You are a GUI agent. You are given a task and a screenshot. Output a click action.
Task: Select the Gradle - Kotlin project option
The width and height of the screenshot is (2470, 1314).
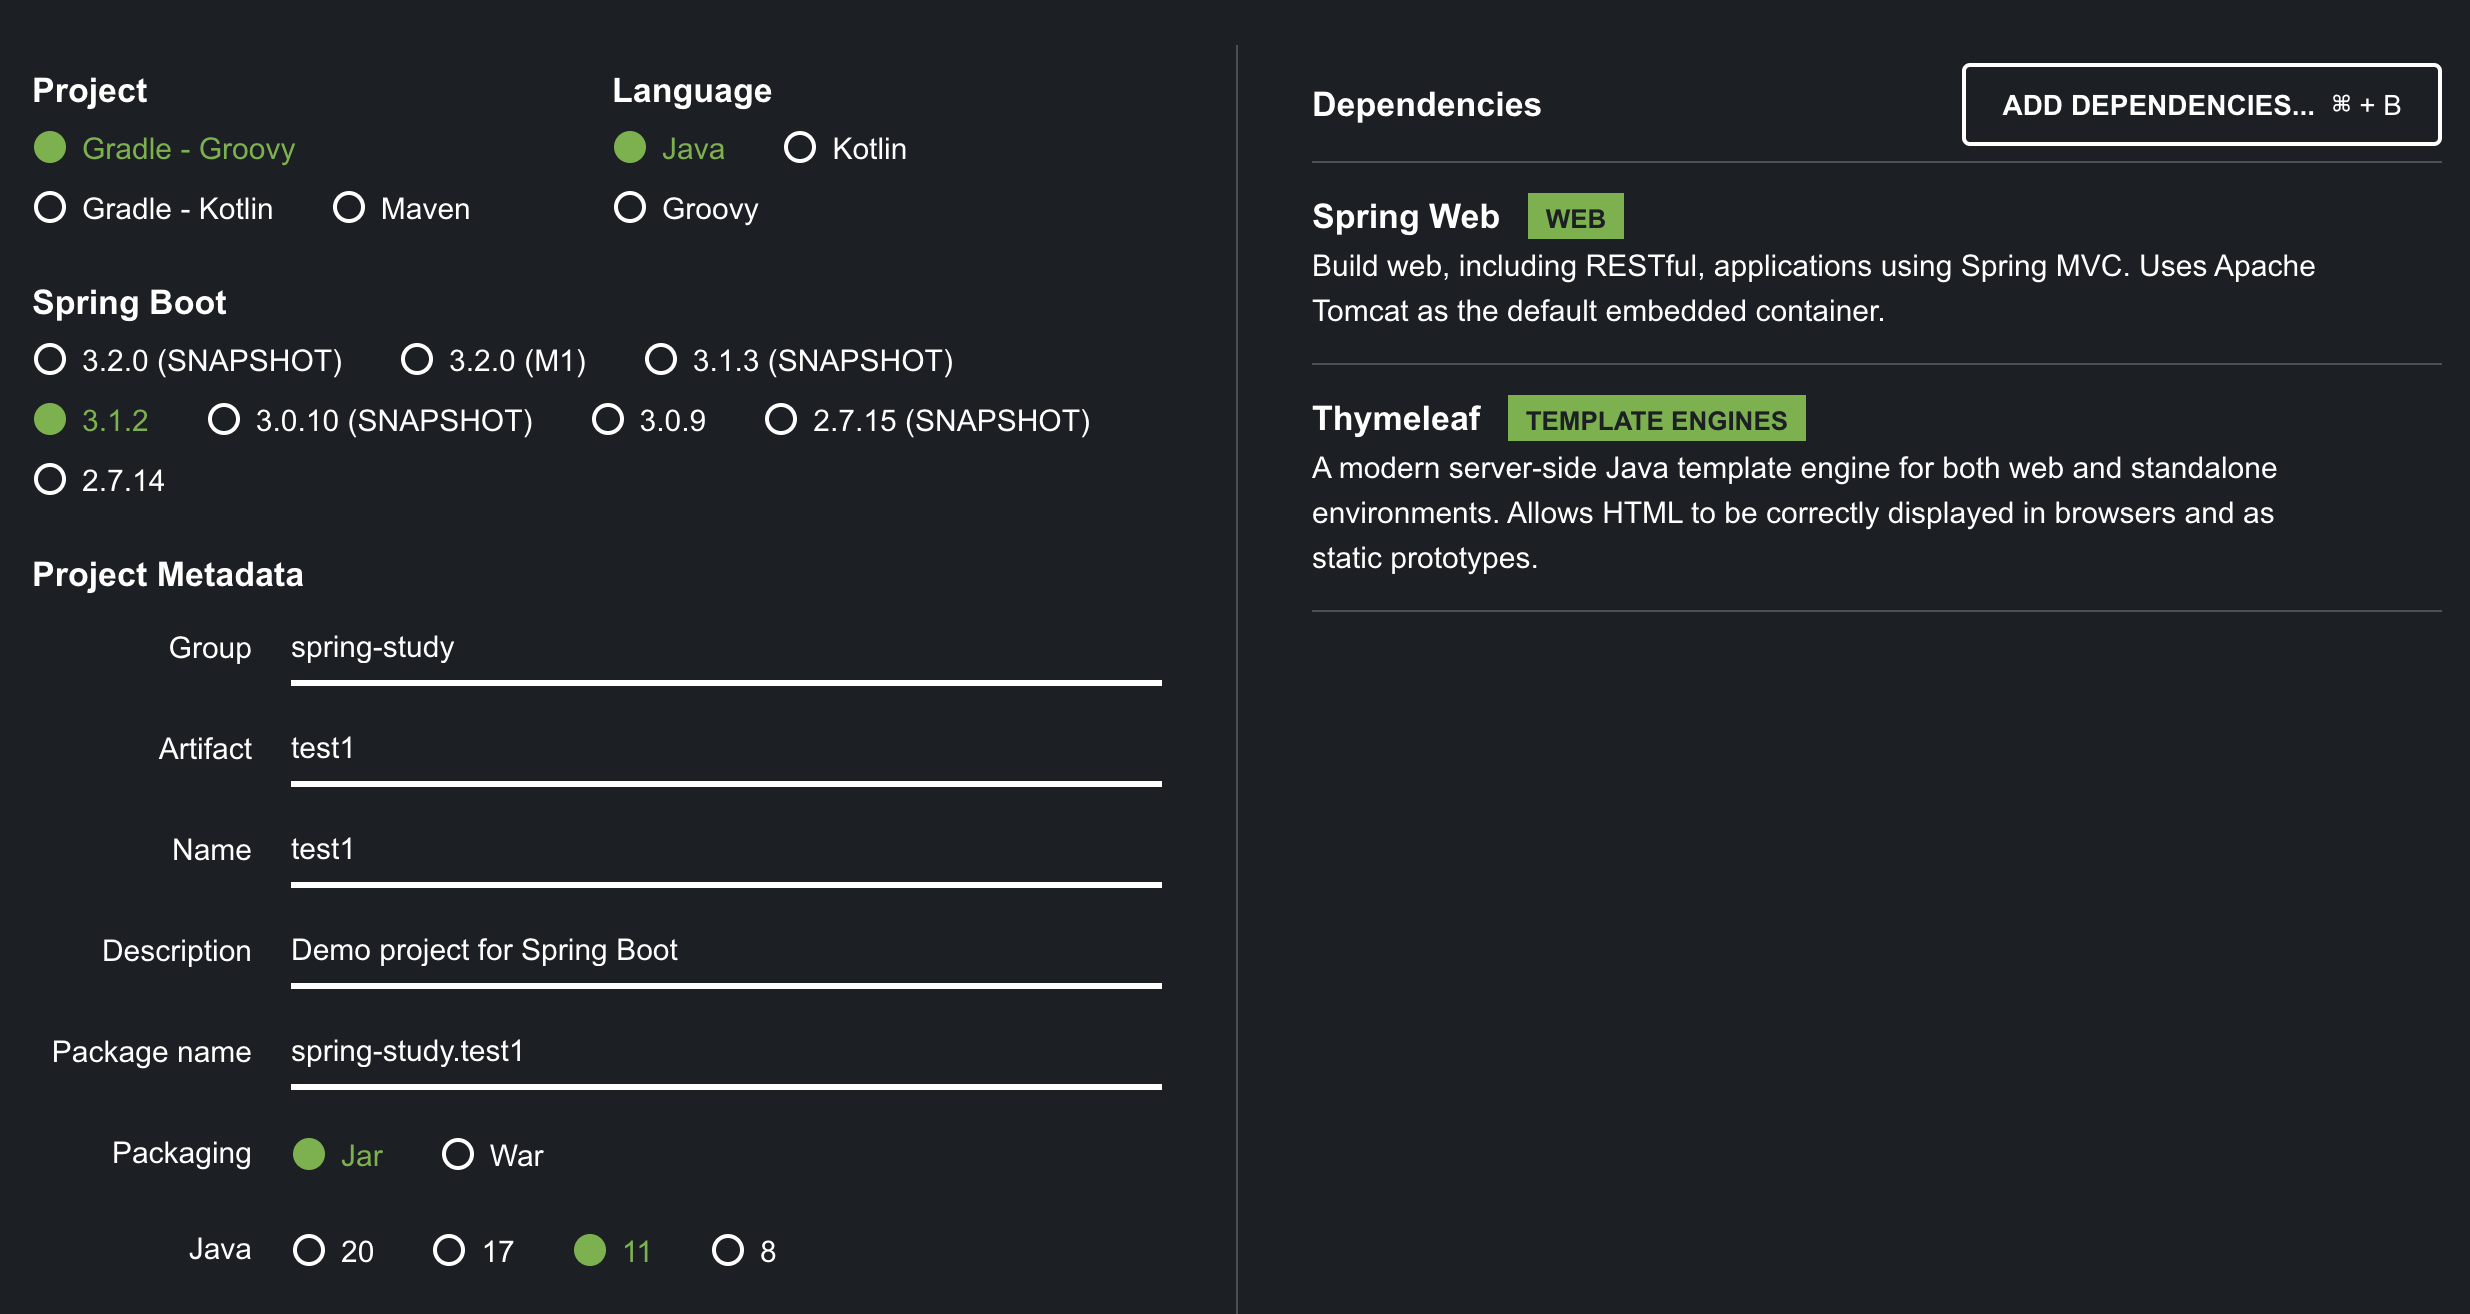coord(154,208)
